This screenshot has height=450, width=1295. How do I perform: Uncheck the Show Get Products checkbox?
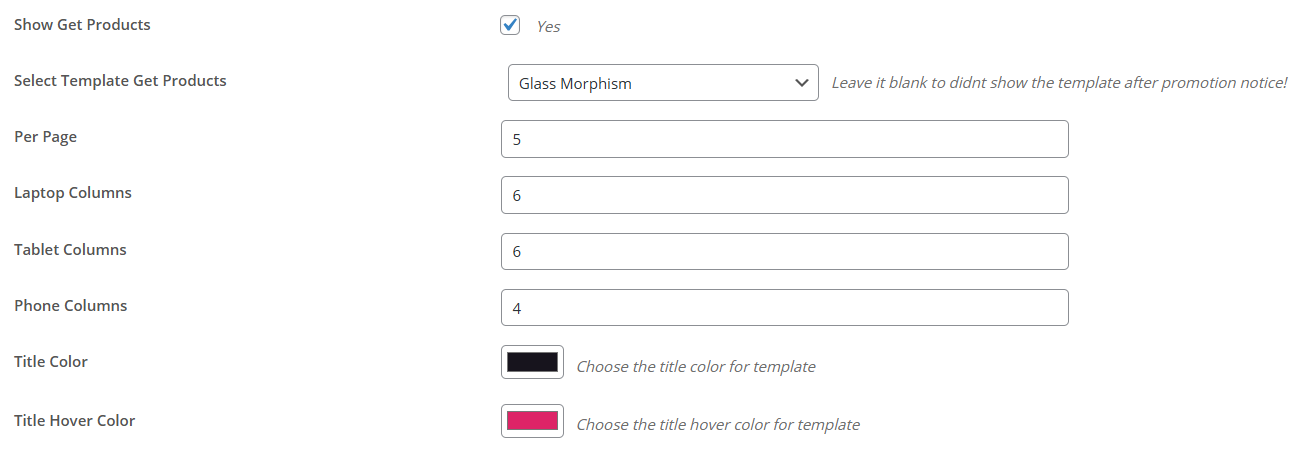pyautogui.click(x=510, y=25)
